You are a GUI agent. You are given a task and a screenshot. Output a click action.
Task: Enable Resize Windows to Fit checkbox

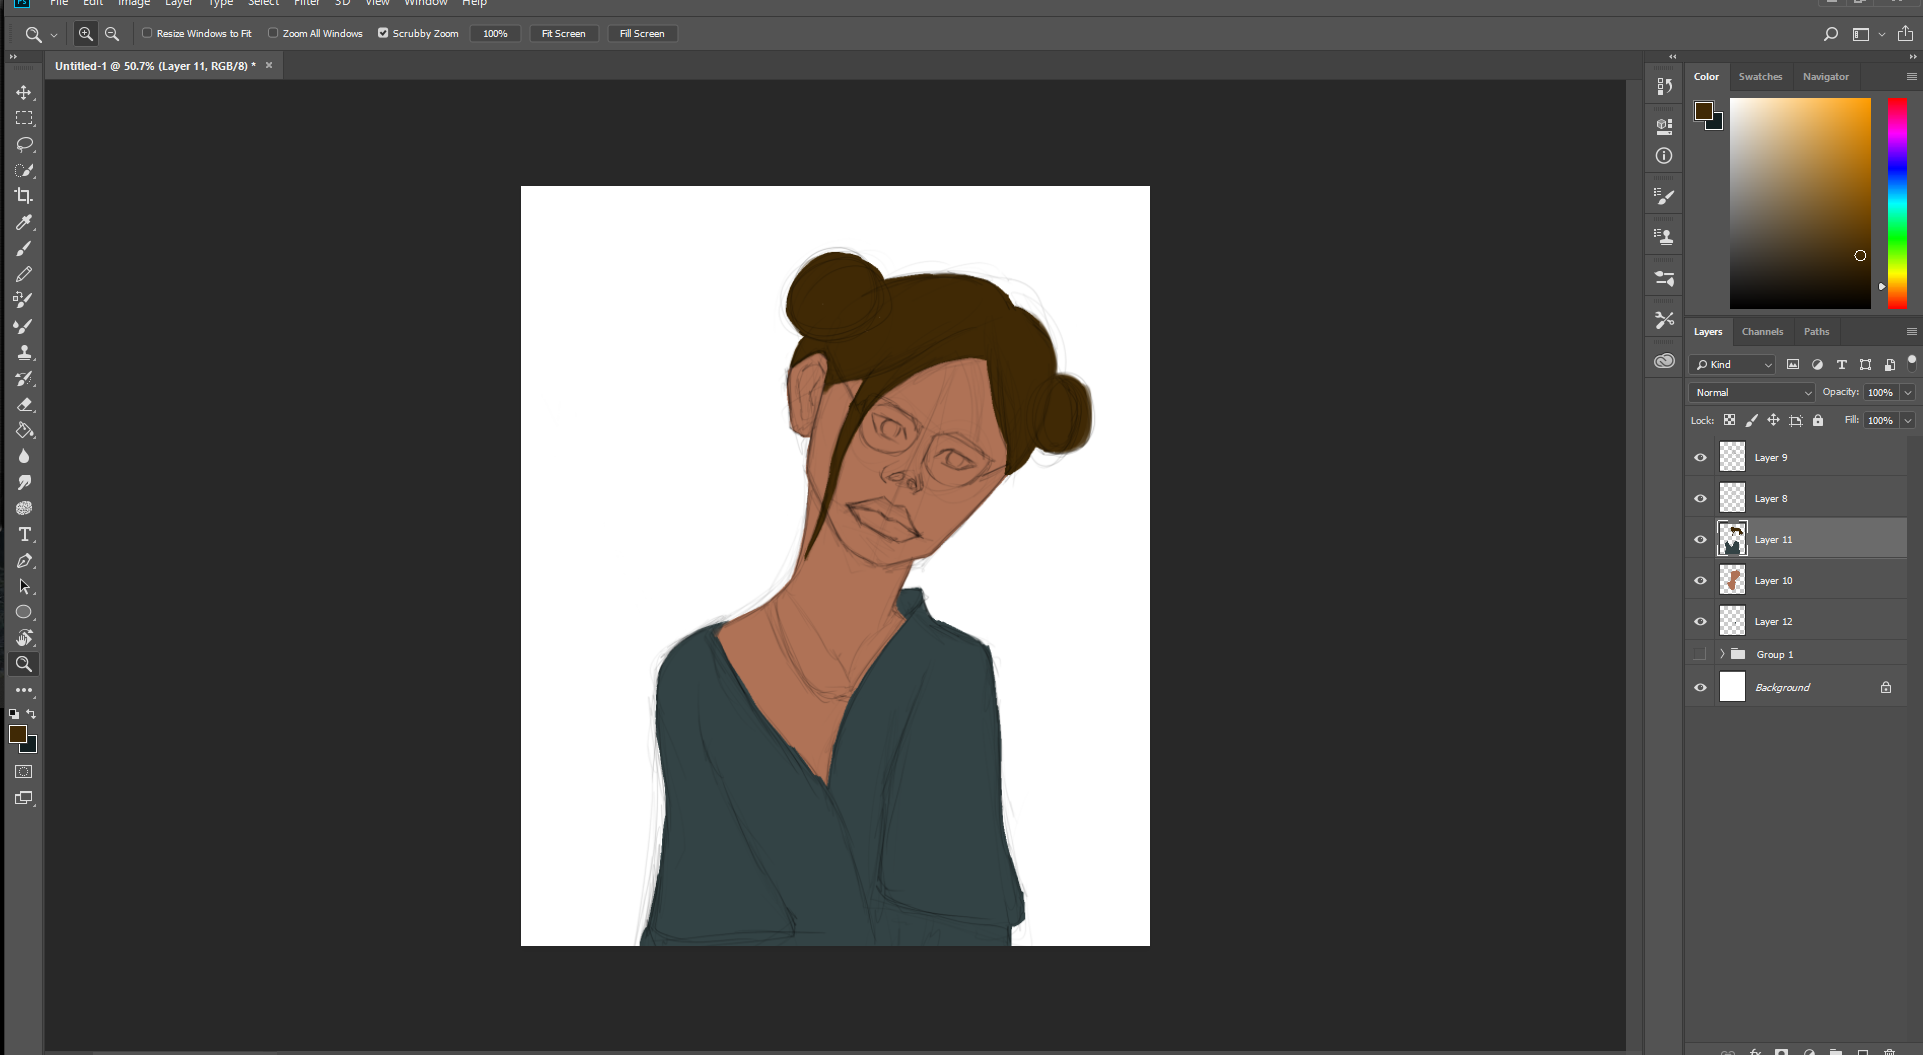pyautogui.click(x=147, y=33)
